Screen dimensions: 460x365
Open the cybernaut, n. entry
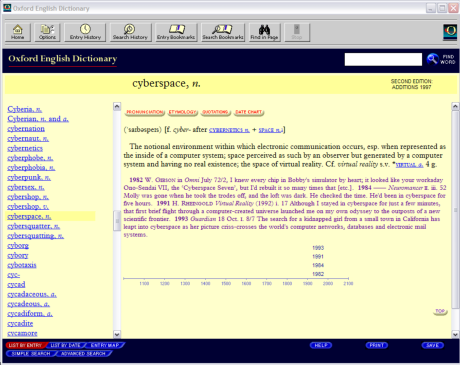tap(28, 138)
